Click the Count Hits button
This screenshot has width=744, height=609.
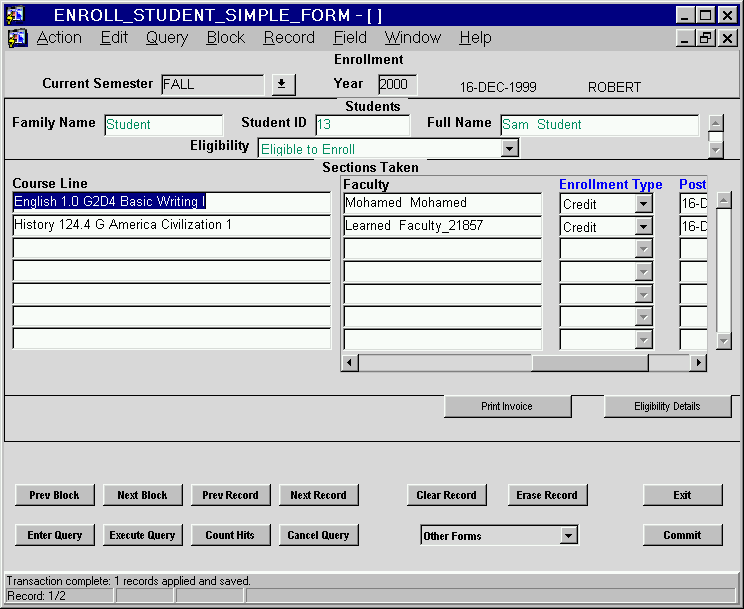(x=231, y=535)
